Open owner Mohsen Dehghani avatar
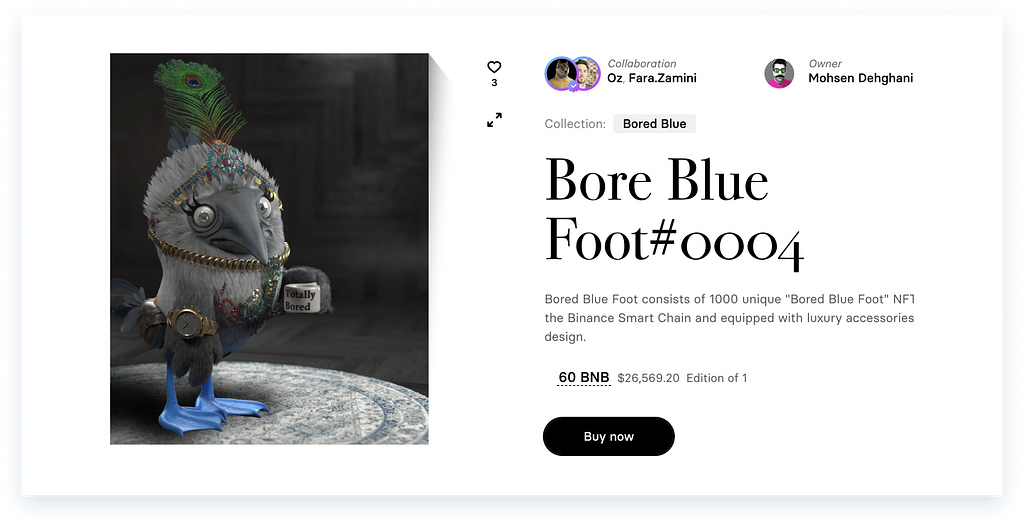1024x525 pixels. click(x=779, y=73)
